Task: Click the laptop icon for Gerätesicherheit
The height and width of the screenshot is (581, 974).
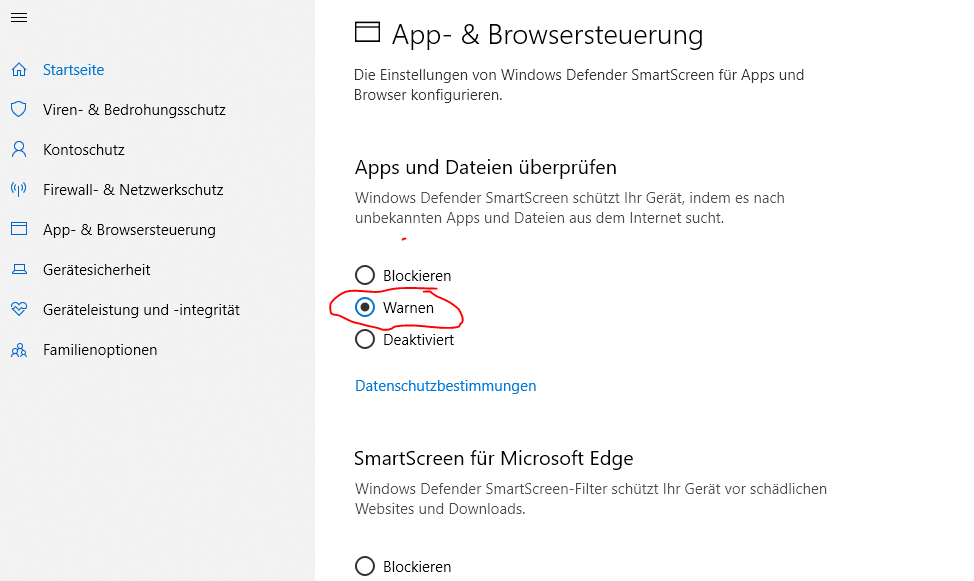Action: (18, 270)
